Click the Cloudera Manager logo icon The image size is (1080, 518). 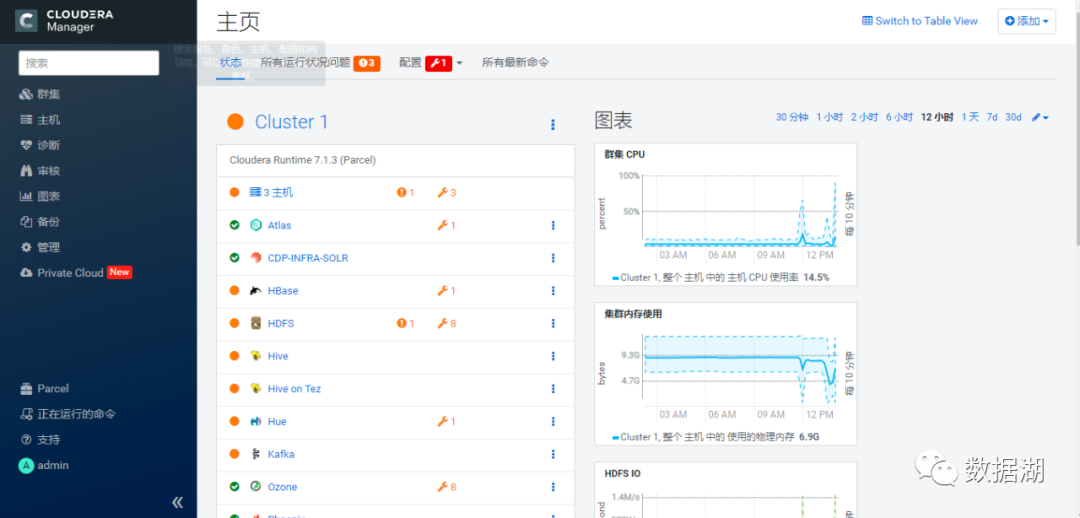click(x=27, y=21)
